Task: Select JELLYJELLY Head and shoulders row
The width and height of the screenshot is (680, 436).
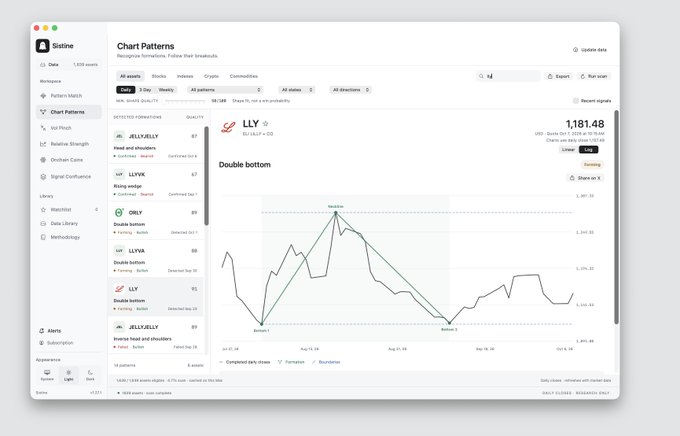Action: pos(155,145)
